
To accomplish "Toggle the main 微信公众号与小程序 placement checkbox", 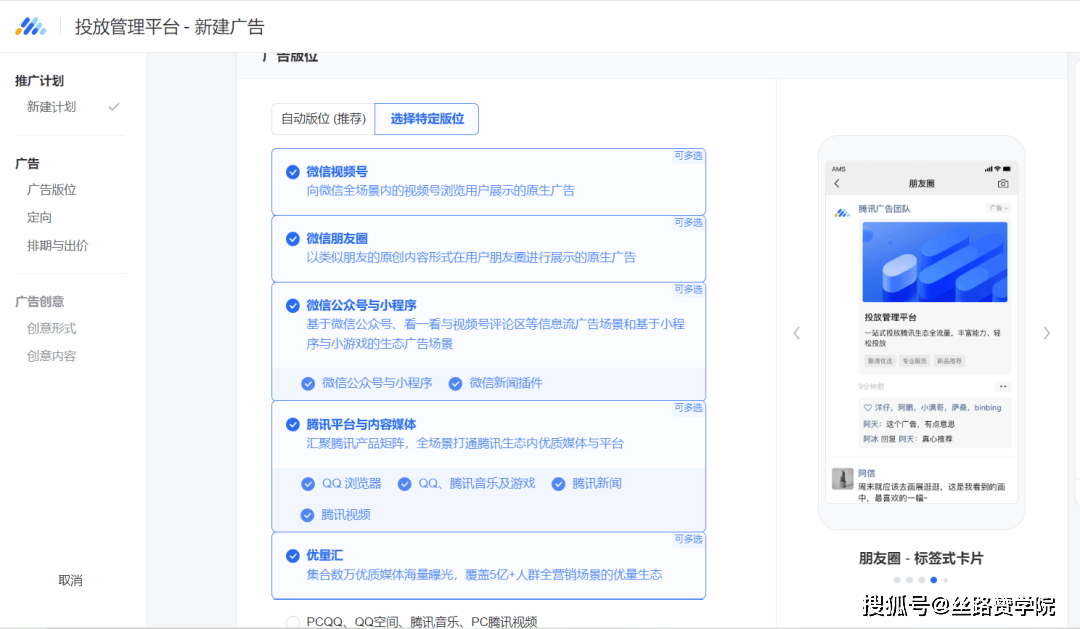I will pyautogui.click(x=293, y=305).
